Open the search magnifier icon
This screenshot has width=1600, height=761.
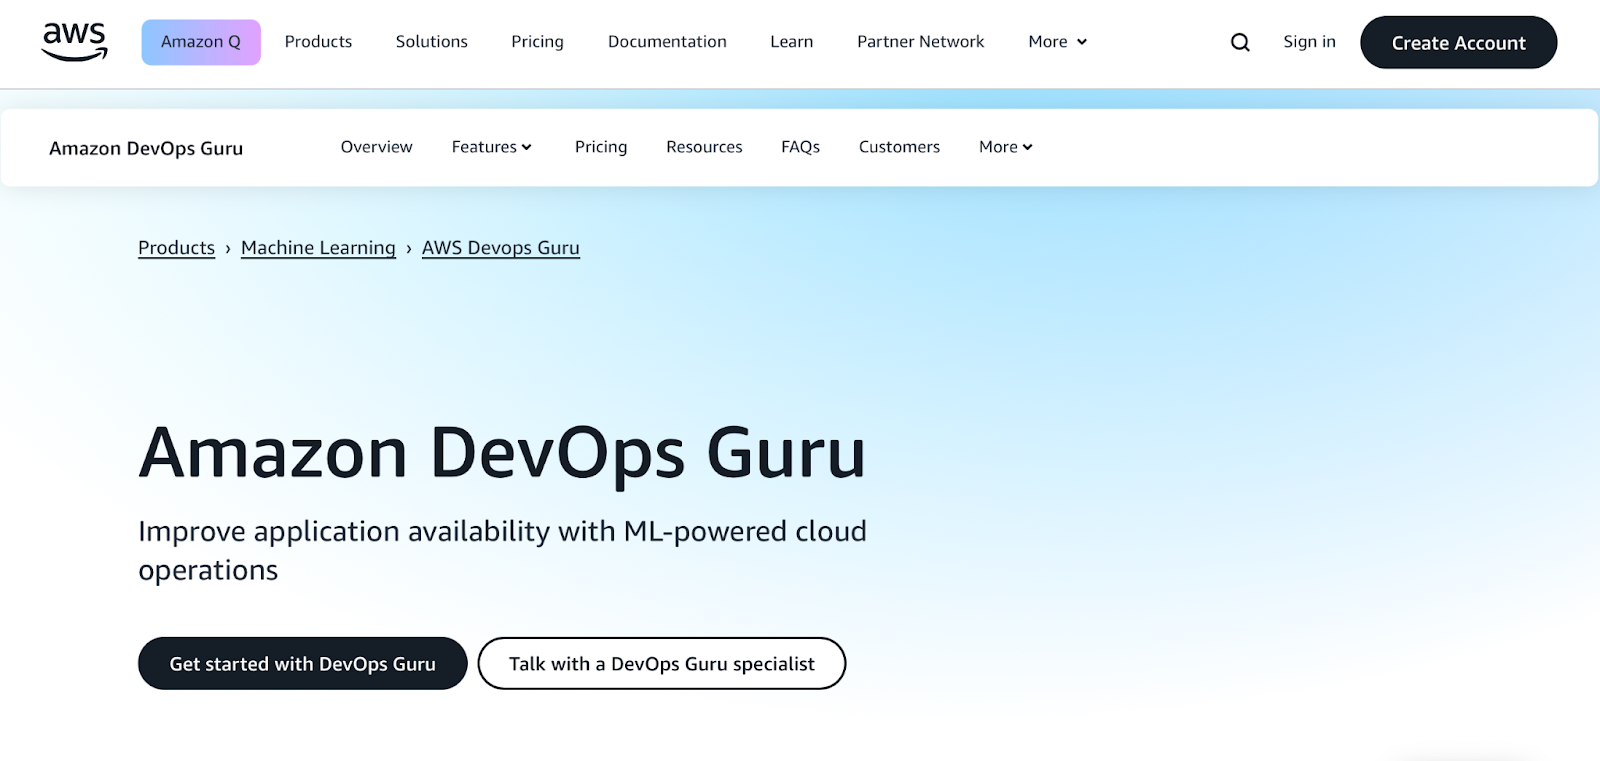1240,42
